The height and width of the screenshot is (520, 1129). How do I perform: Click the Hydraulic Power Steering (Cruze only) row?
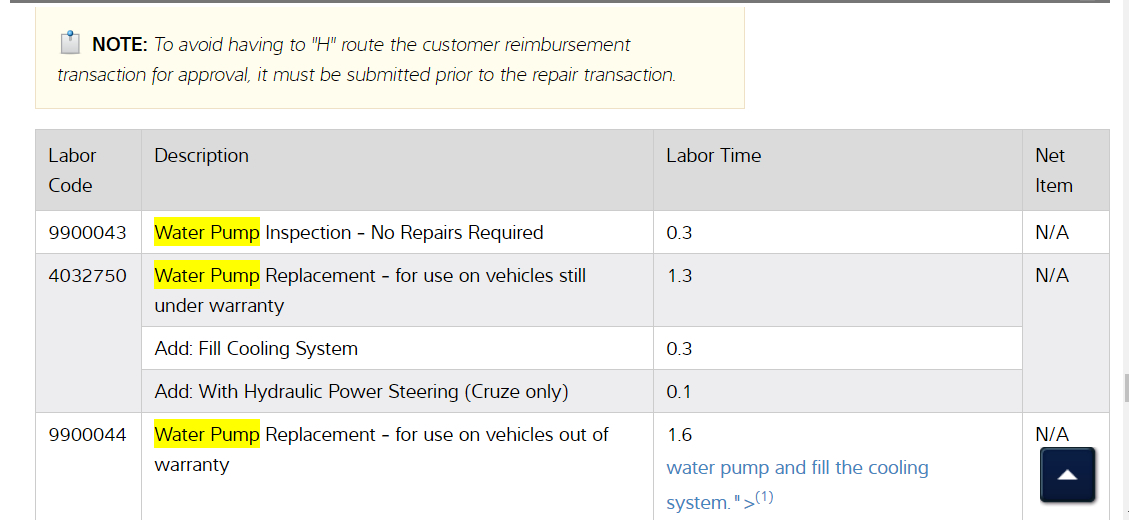coord(361,392)
